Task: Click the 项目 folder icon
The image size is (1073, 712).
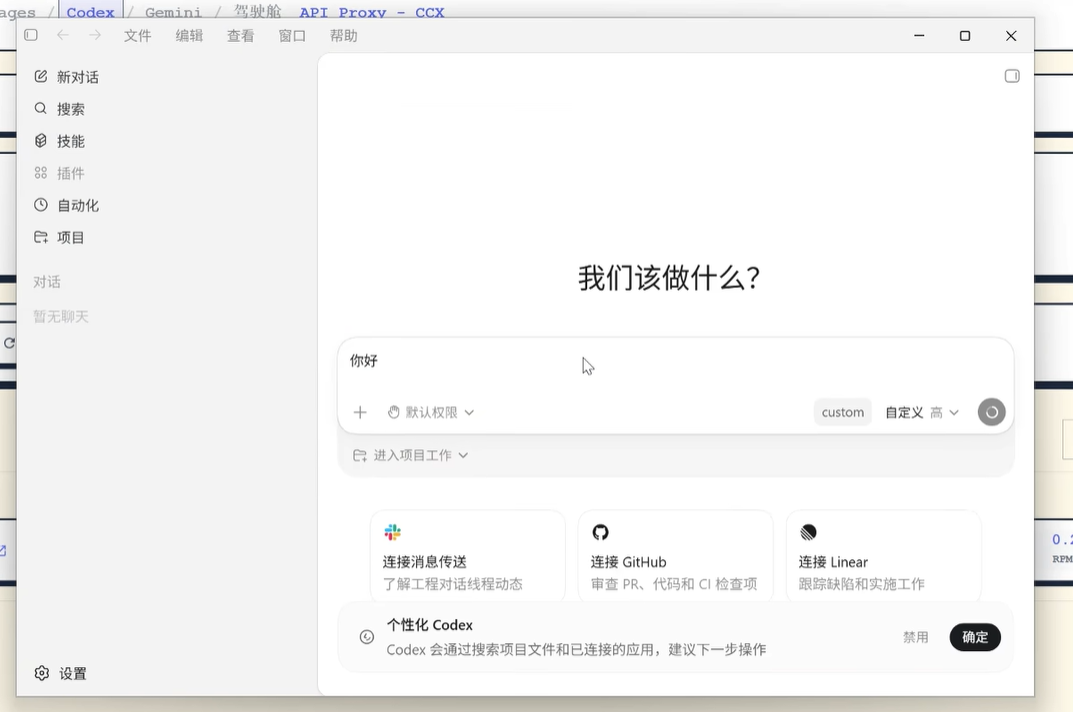Action: click(41, 237)
